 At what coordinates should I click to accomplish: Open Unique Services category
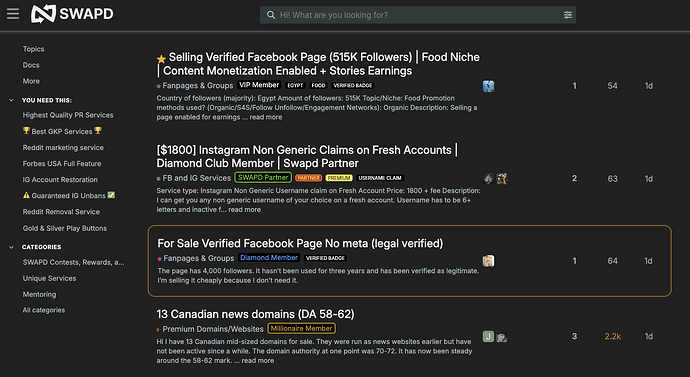coord(49,278)
